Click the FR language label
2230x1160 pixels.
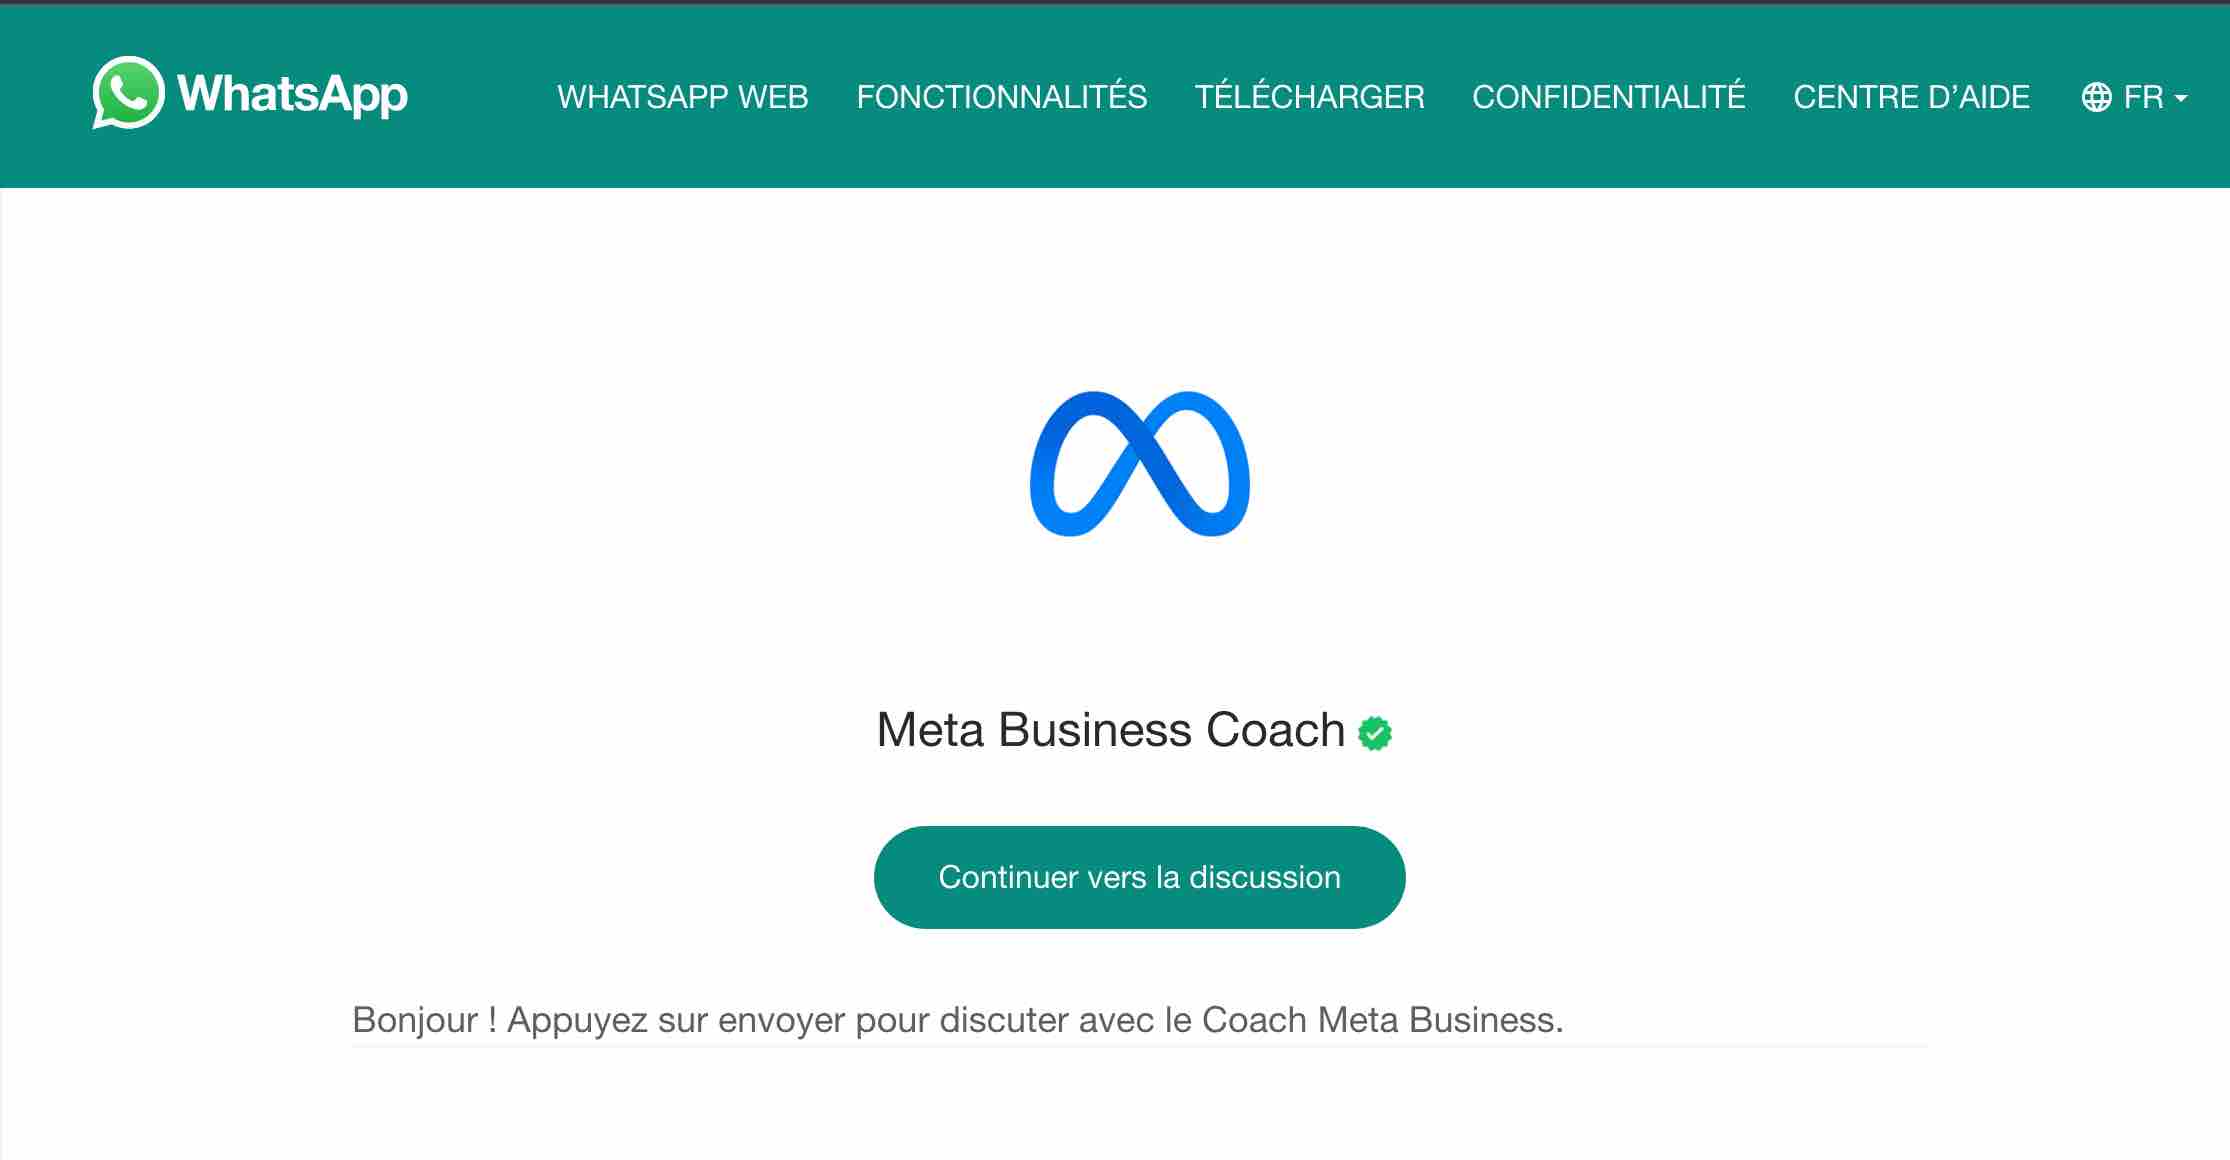click(x=2143, y=97)
